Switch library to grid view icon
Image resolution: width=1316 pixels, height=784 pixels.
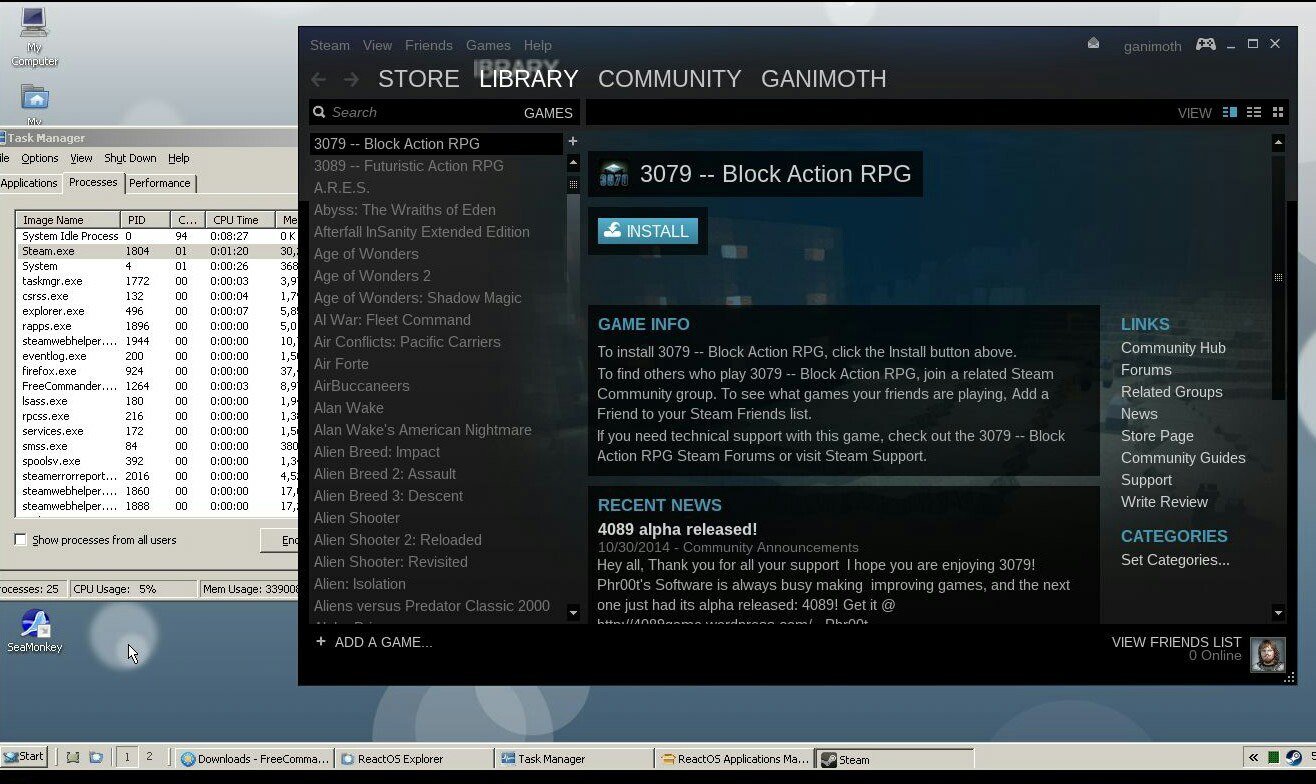click(x=1278, y=112)
